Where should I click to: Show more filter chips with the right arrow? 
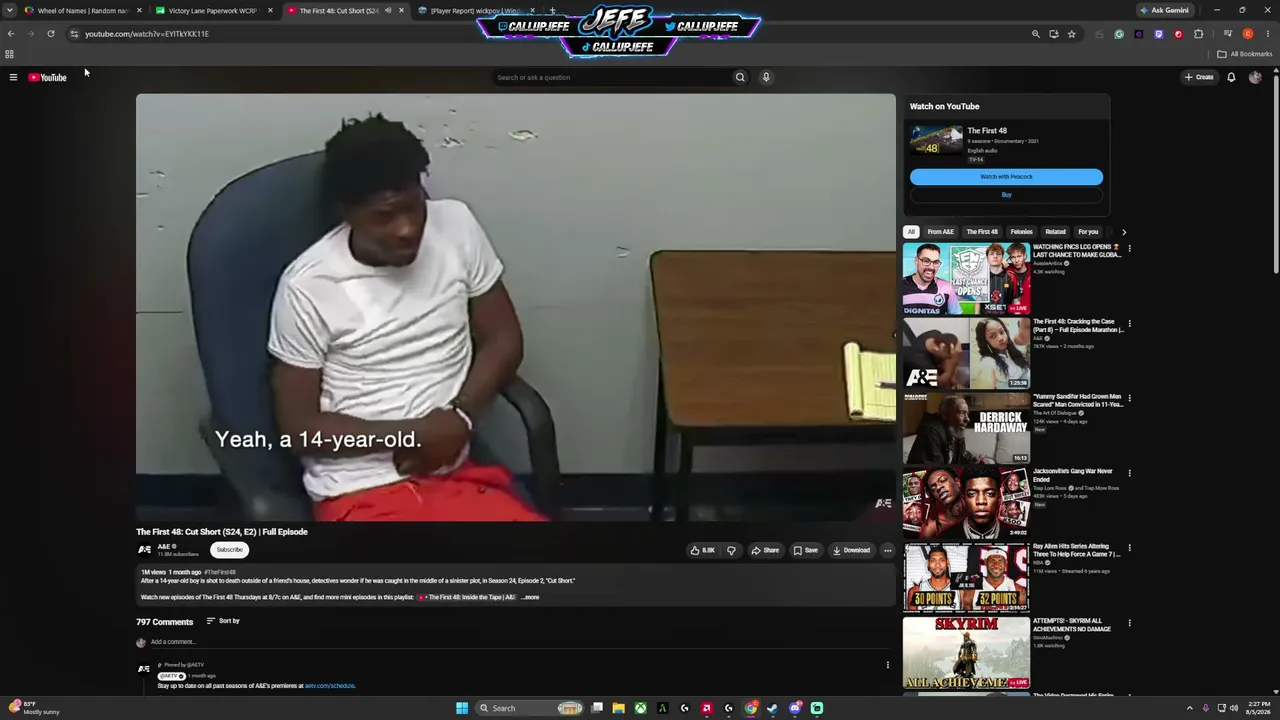1124,232
